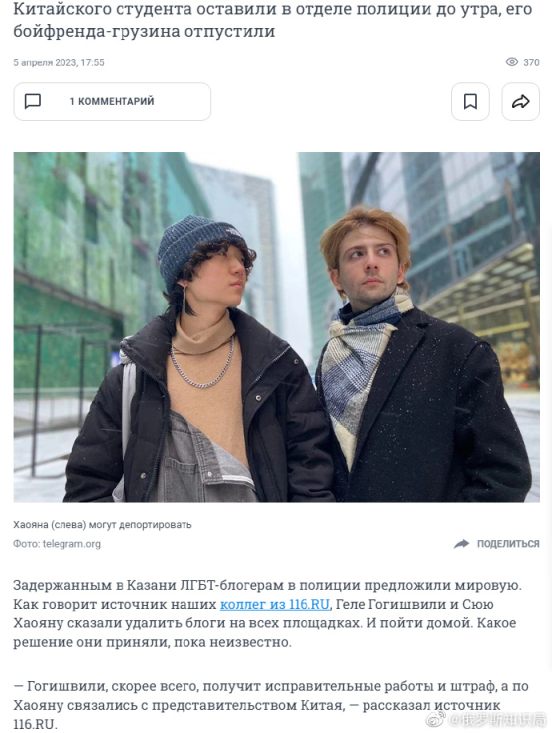Click the paragraph starting with Задержанным в Казани
Image resolution: width=552 pixels, height=733 pixels.
267,613
